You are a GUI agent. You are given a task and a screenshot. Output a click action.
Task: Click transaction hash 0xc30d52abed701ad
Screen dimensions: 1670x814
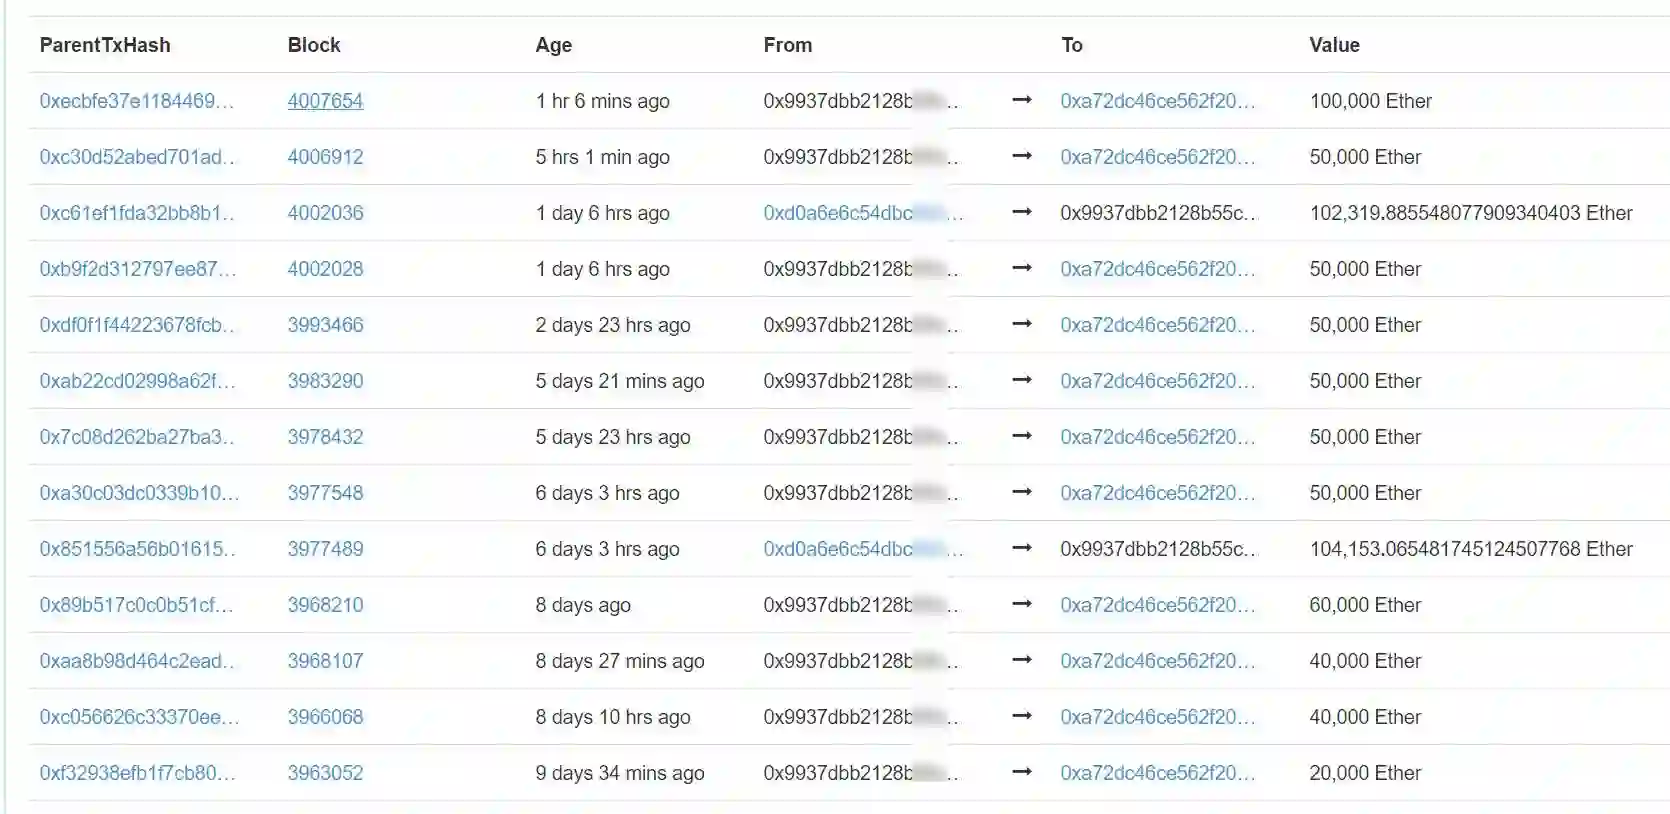136,157
